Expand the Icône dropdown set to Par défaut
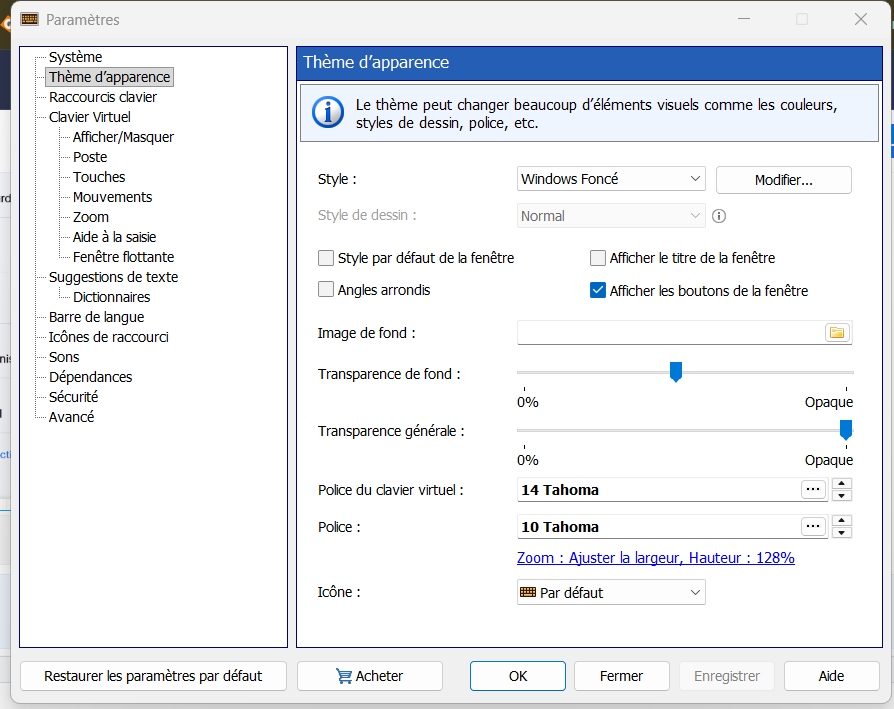Image resolution: width=894 pixels, height=709 pixels. (611, 592)
